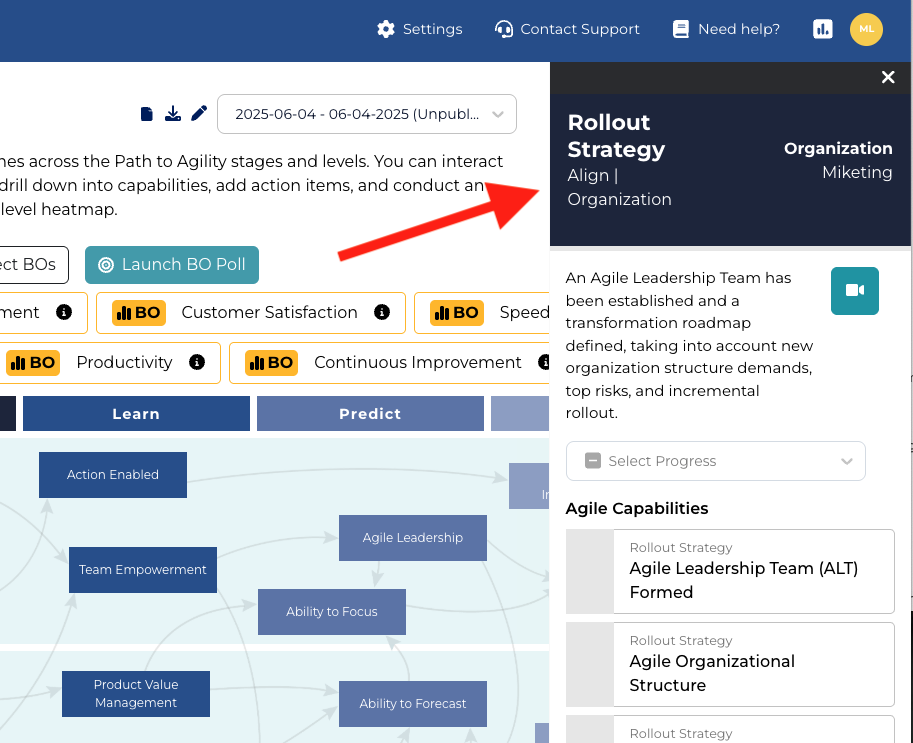Click the Settings text link
The image size is (913, 743).
(432, 29)
